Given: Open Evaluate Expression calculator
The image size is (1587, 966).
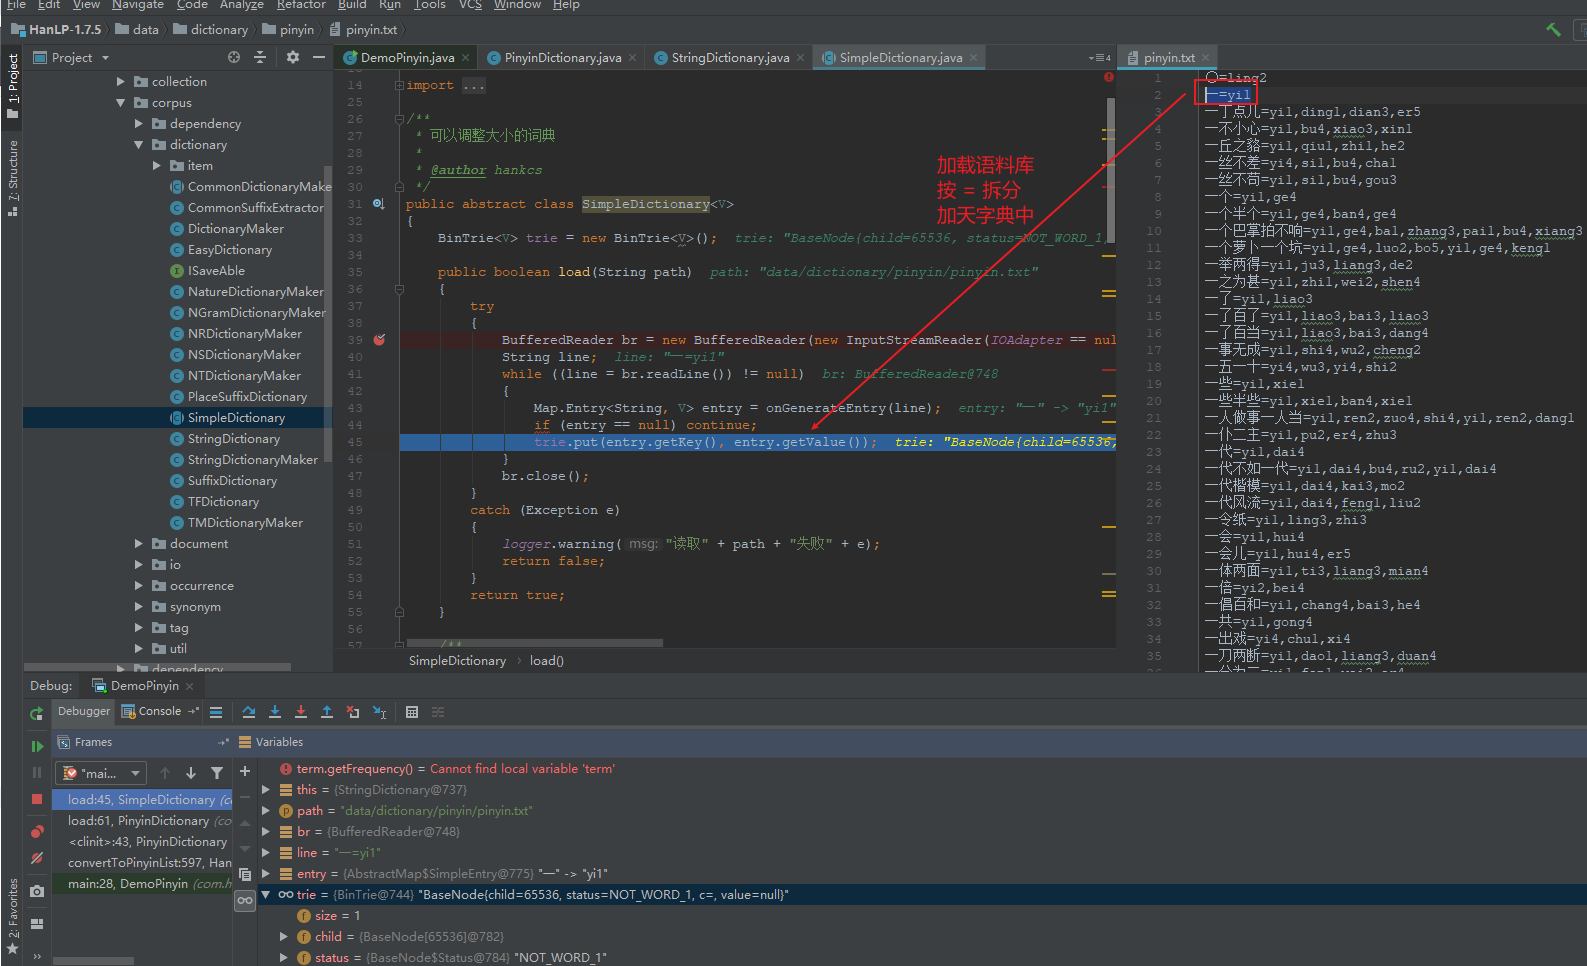Looking at the screenshot, I should pos(412,712).
